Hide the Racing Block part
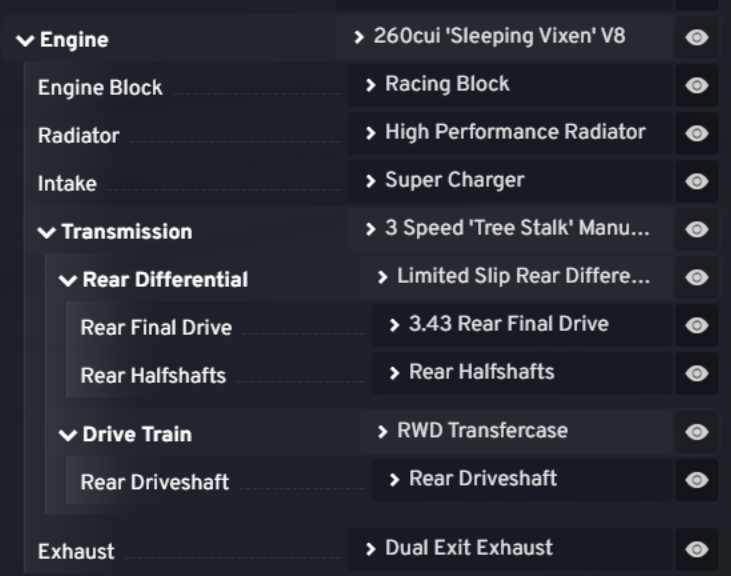 [697, 86]
